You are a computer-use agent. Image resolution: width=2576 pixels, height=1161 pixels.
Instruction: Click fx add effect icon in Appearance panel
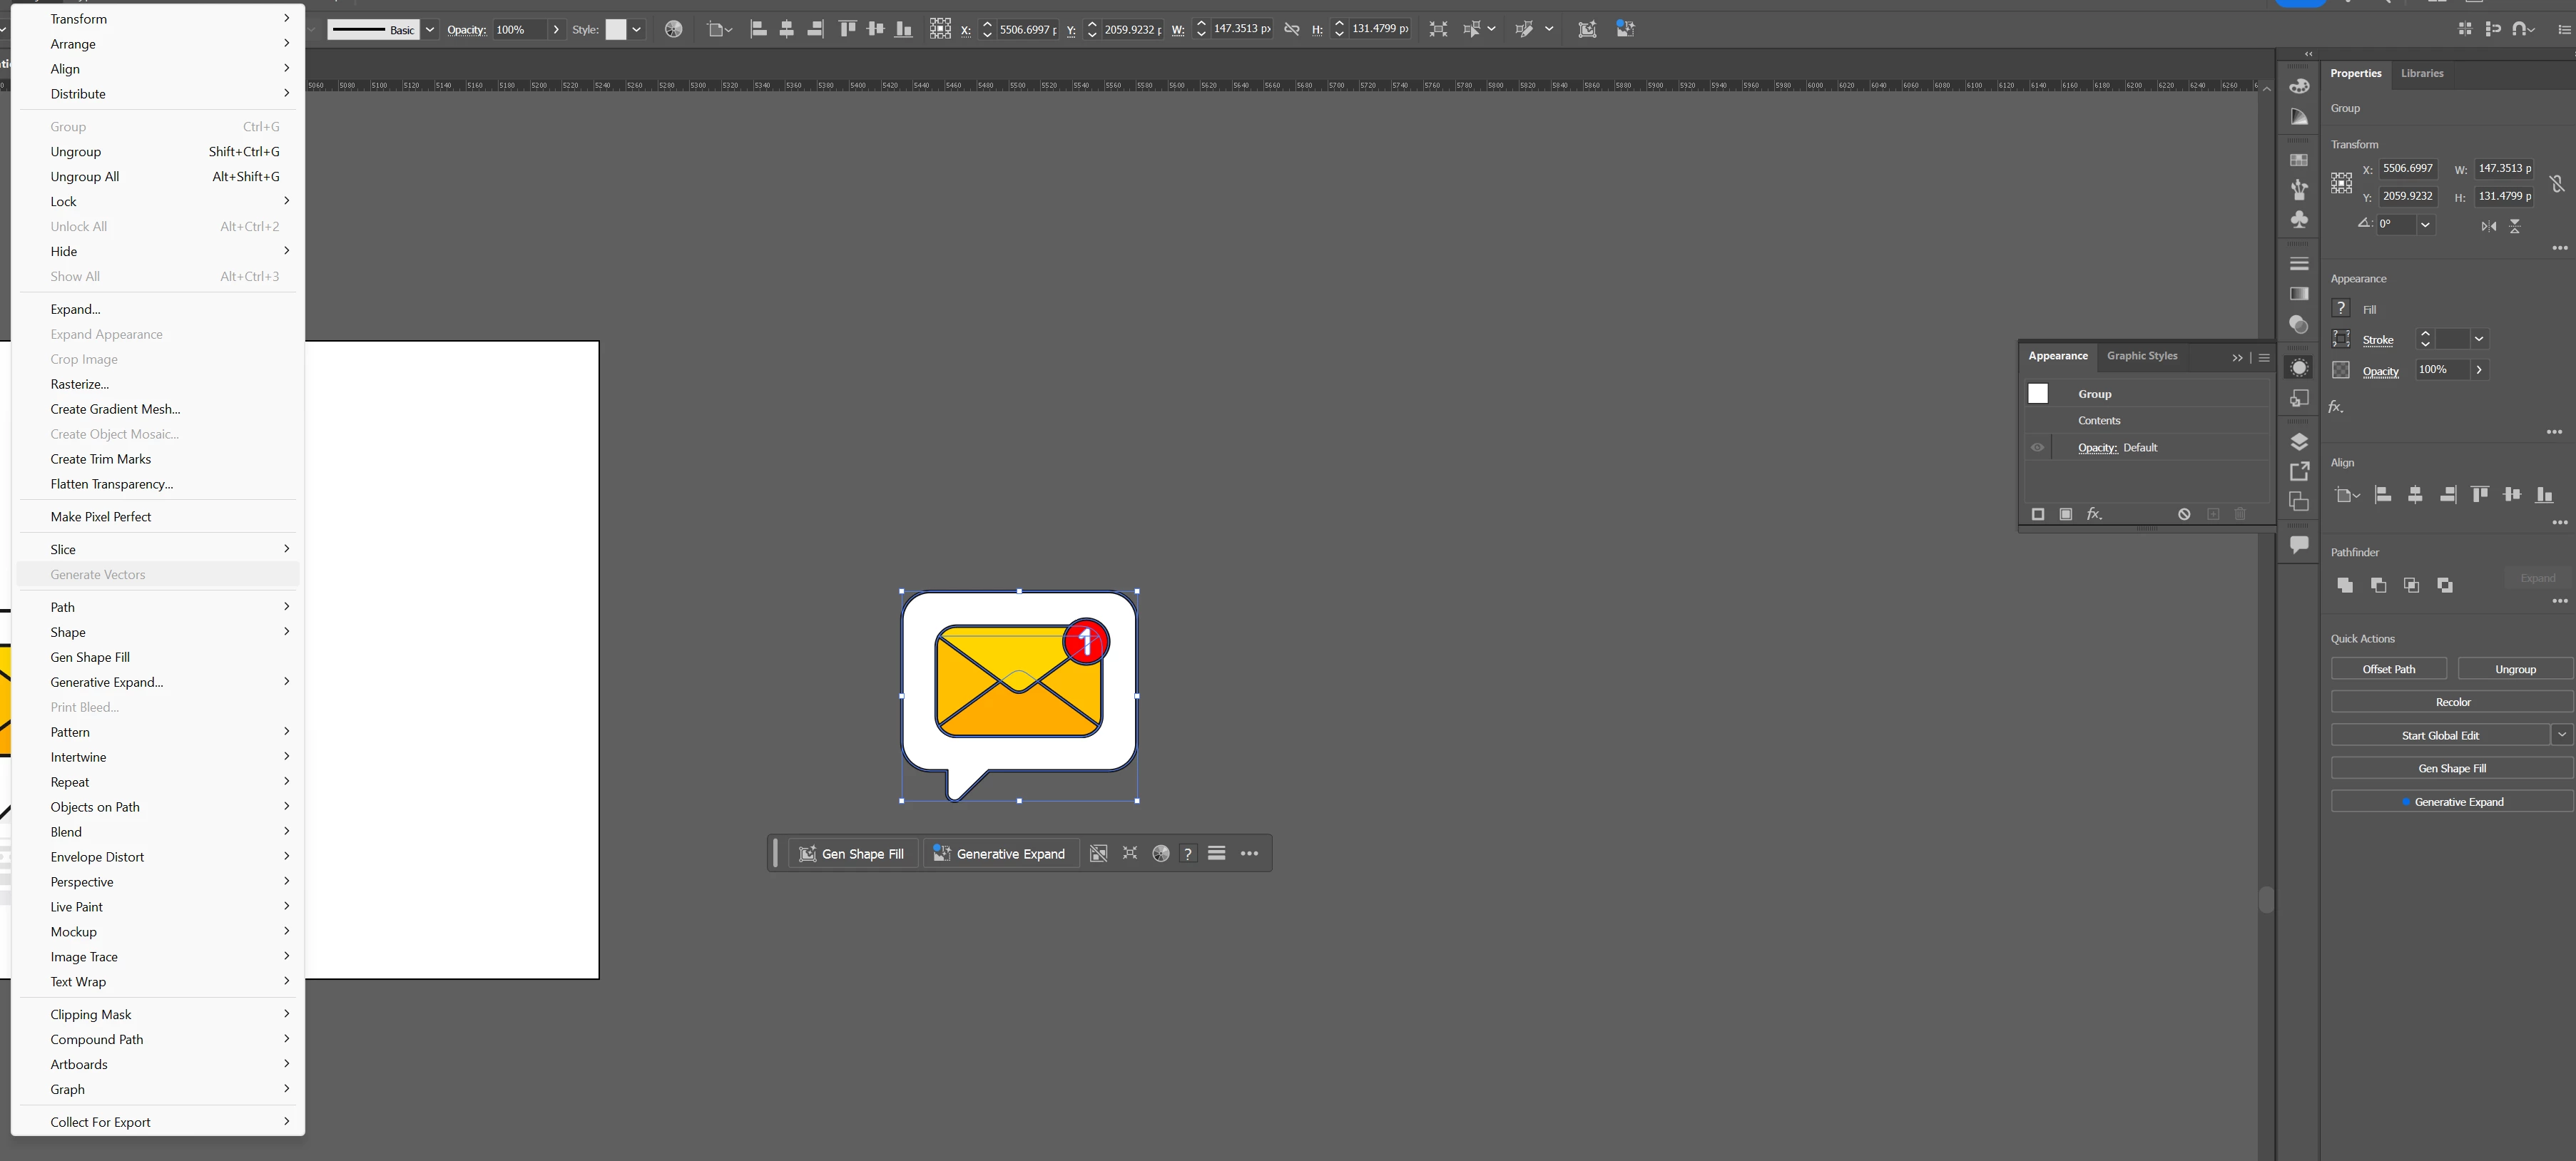(x=2093, y=514)
